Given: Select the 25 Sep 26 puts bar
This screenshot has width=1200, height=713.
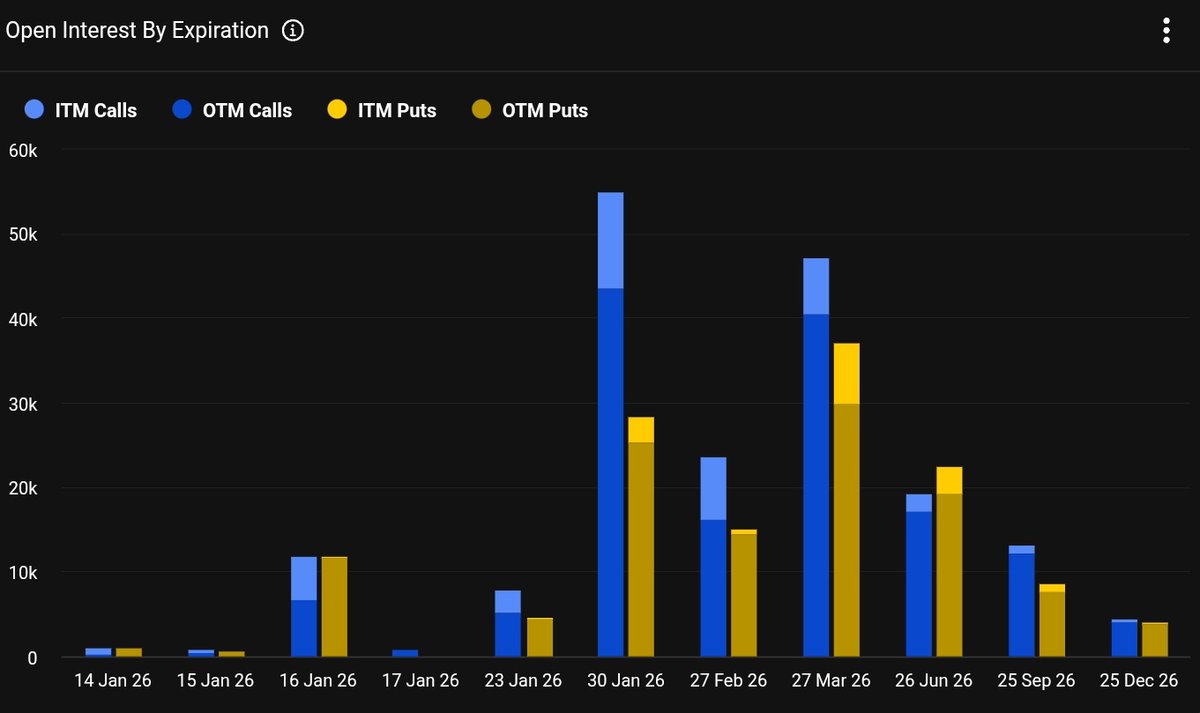Looking at the screenshot, I should (1051, 620).
